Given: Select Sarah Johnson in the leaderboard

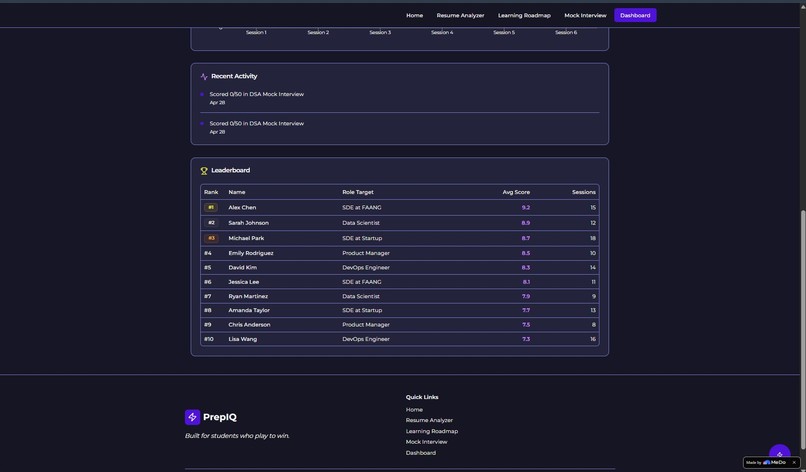Looking at the screenshot, I should pyautogui.click(x=248, y=223).
